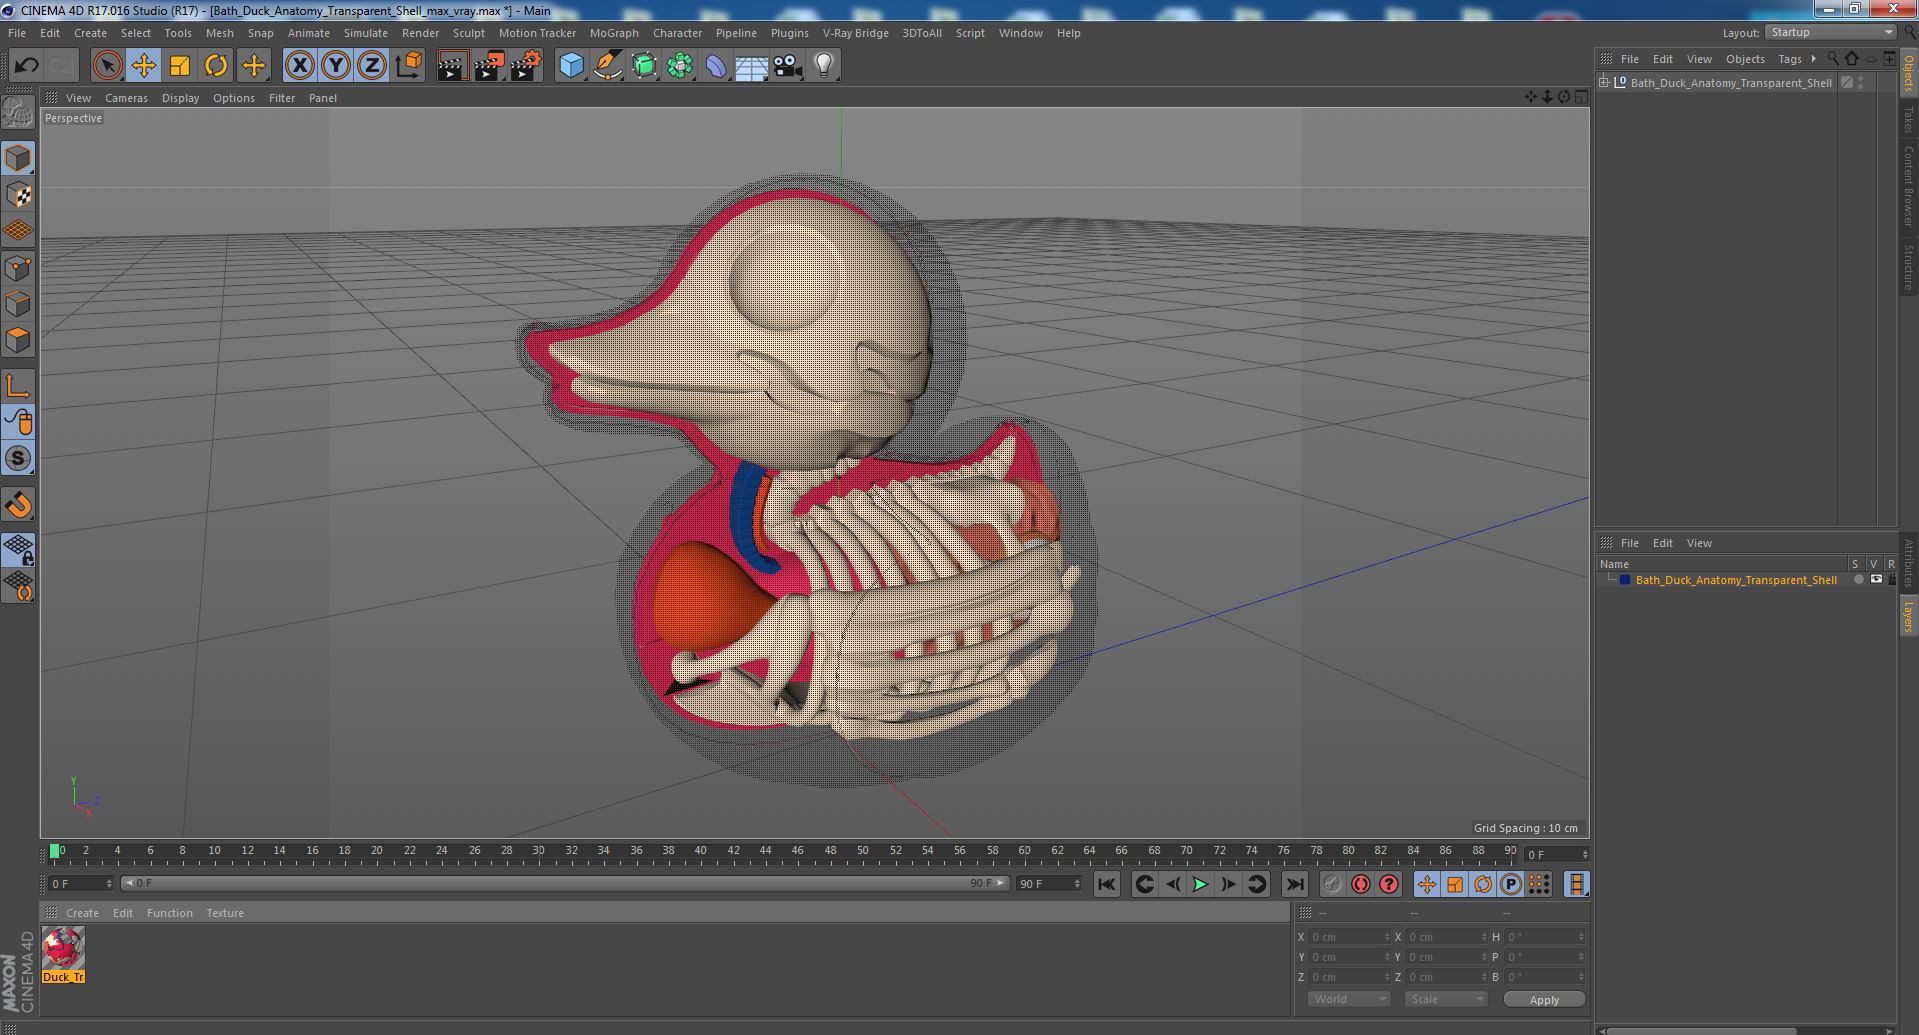Open the Content Browser side tab
The width and height of the screenshot is (1919, 1035).
pyautogui.click(x=1908, y=186)
